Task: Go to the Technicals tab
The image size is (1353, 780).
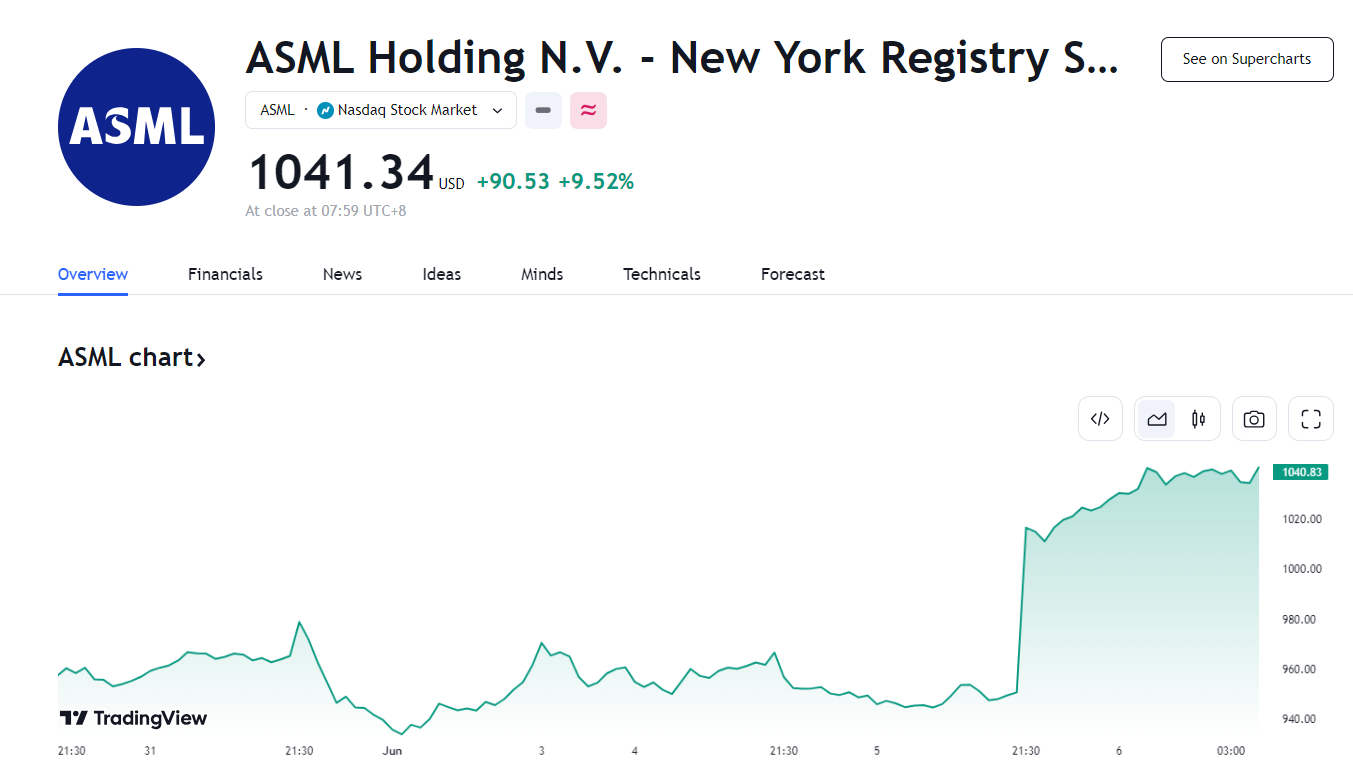Action: 662,274
